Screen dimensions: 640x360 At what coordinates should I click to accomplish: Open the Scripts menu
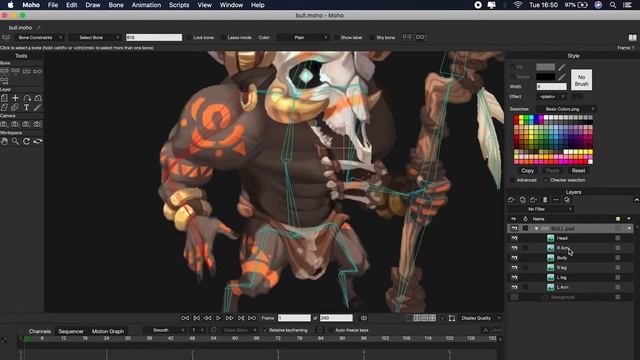point(179,5)
